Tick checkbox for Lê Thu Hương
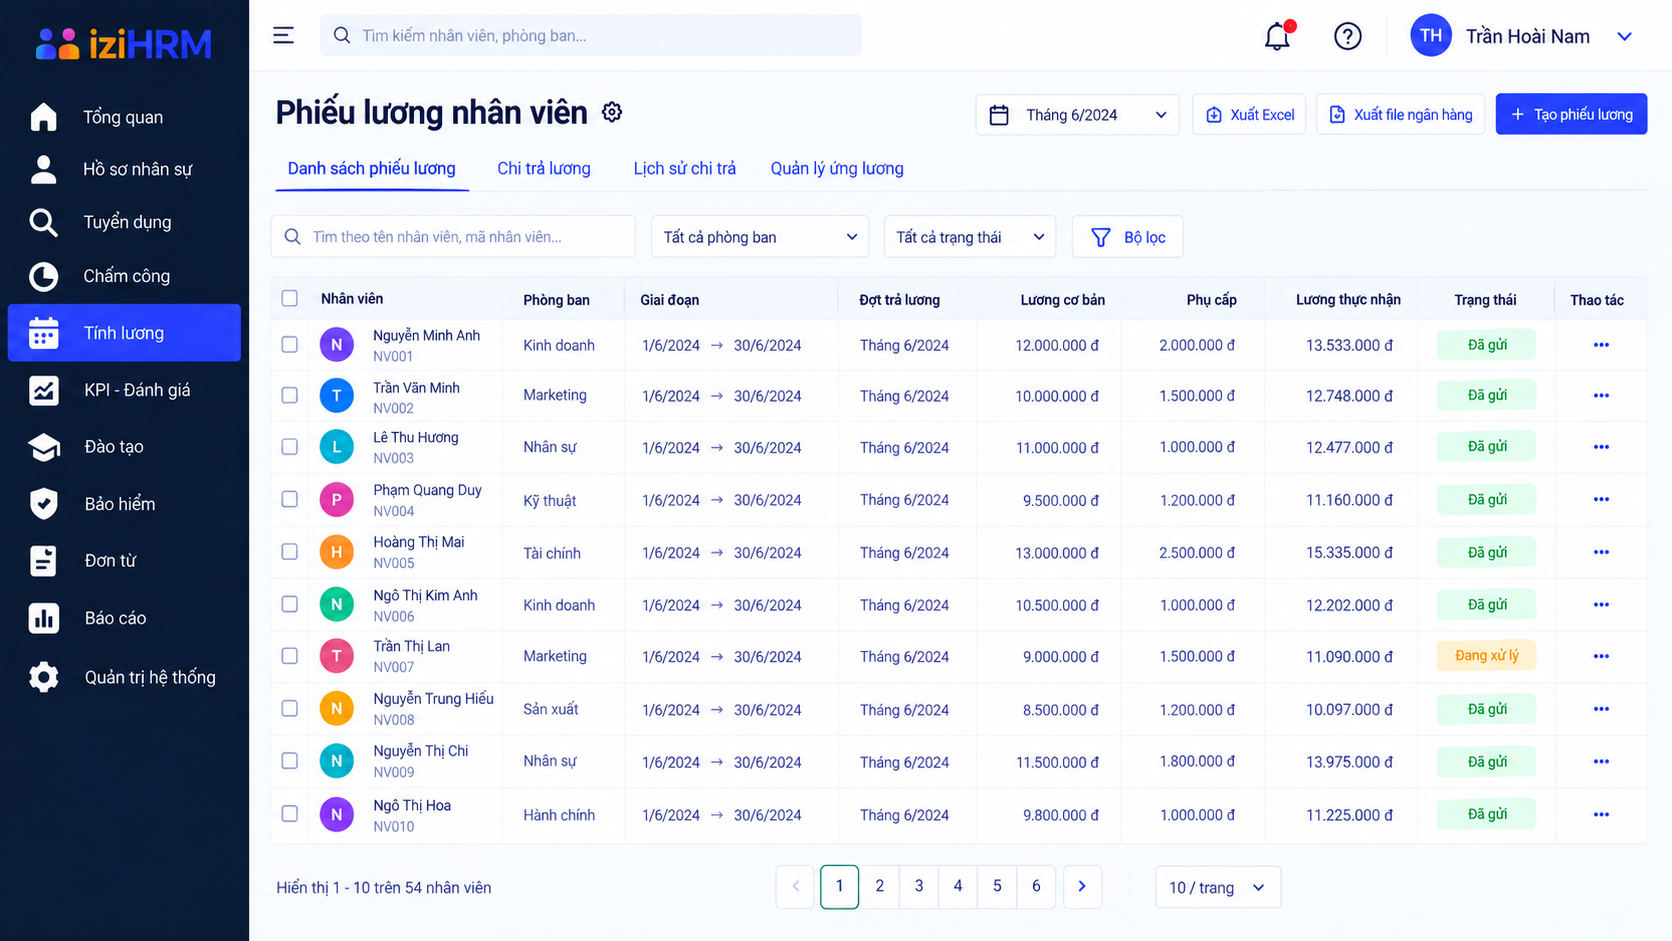The width and height of the screenshot is (1672, 941). point(290,447)
